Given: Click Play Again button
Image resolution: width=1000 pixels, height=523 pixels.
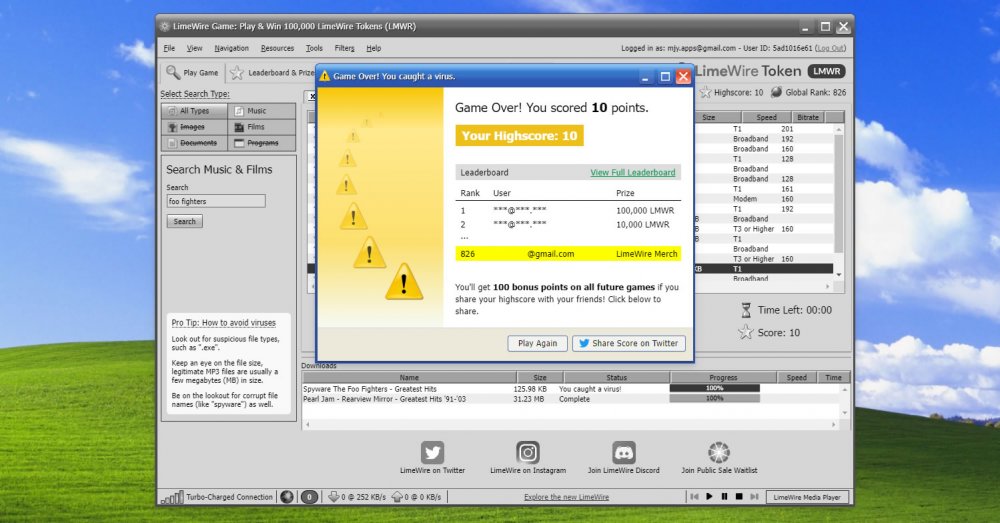Looking at the screenshot, I should tap(538, 343).
